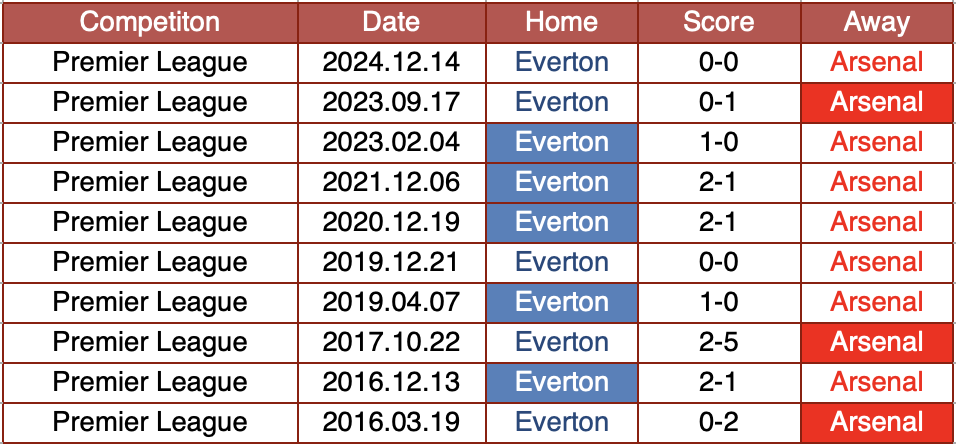
Task: Click highlighted Everton cell for 2020.12.19
Action: pos(561,222)
